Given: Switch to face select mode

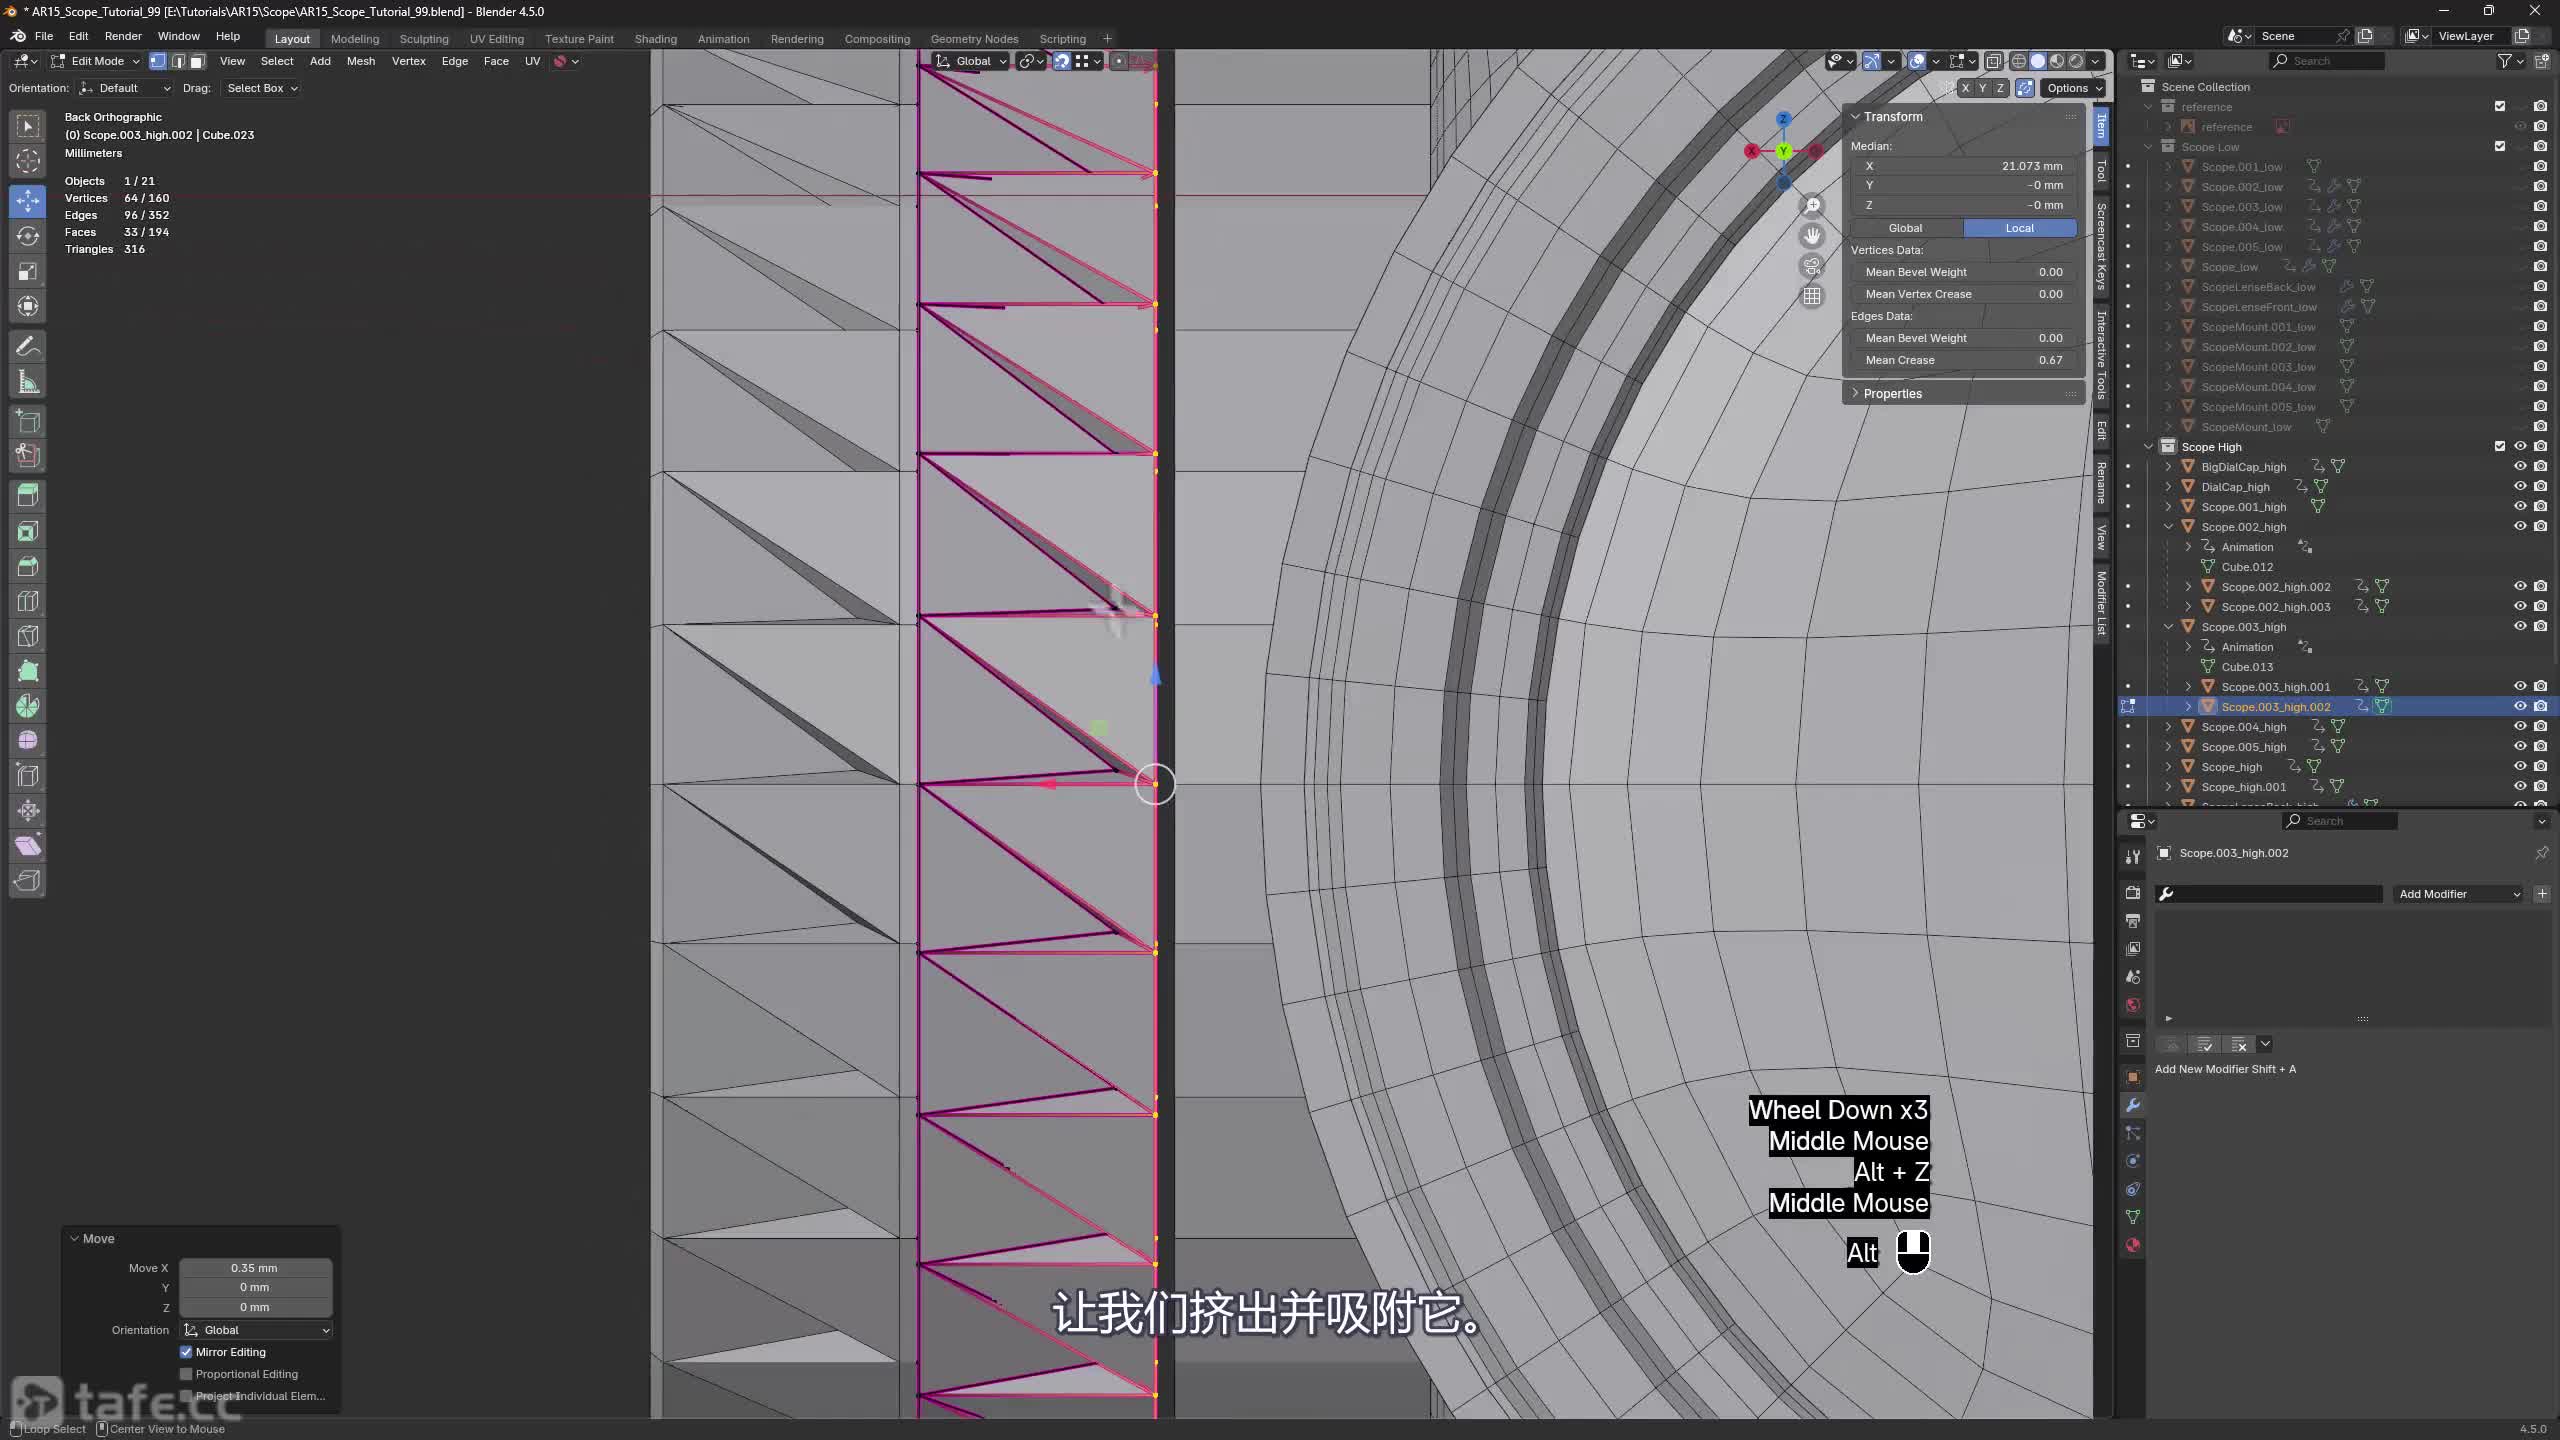Looking at the screenshot, I should tap(197, 61).
